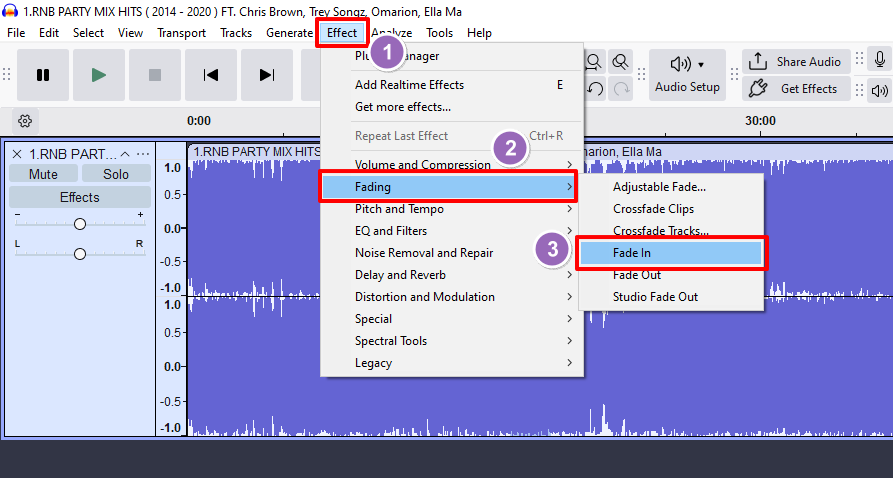Screen dimensions: 893x478
Task: Click the 30:00 mark on timeline ruler
Action: [760, 121]
